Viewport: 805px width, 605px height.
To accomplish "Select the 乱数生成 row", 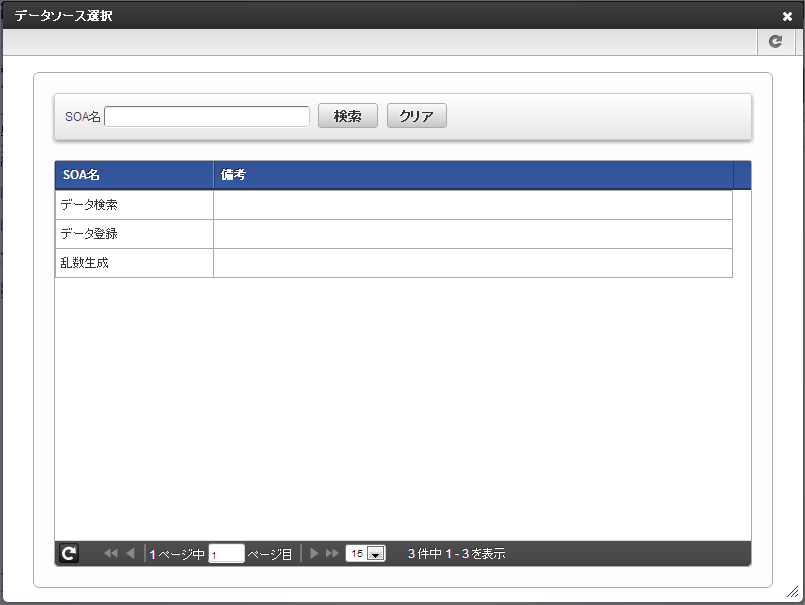I will [x=394, y=263].
